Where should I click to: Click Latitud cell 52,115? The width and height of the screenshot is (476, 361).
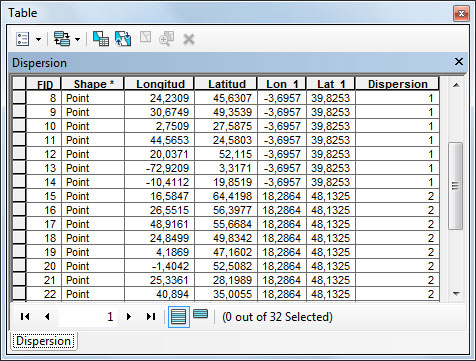(x=226, y=154)
